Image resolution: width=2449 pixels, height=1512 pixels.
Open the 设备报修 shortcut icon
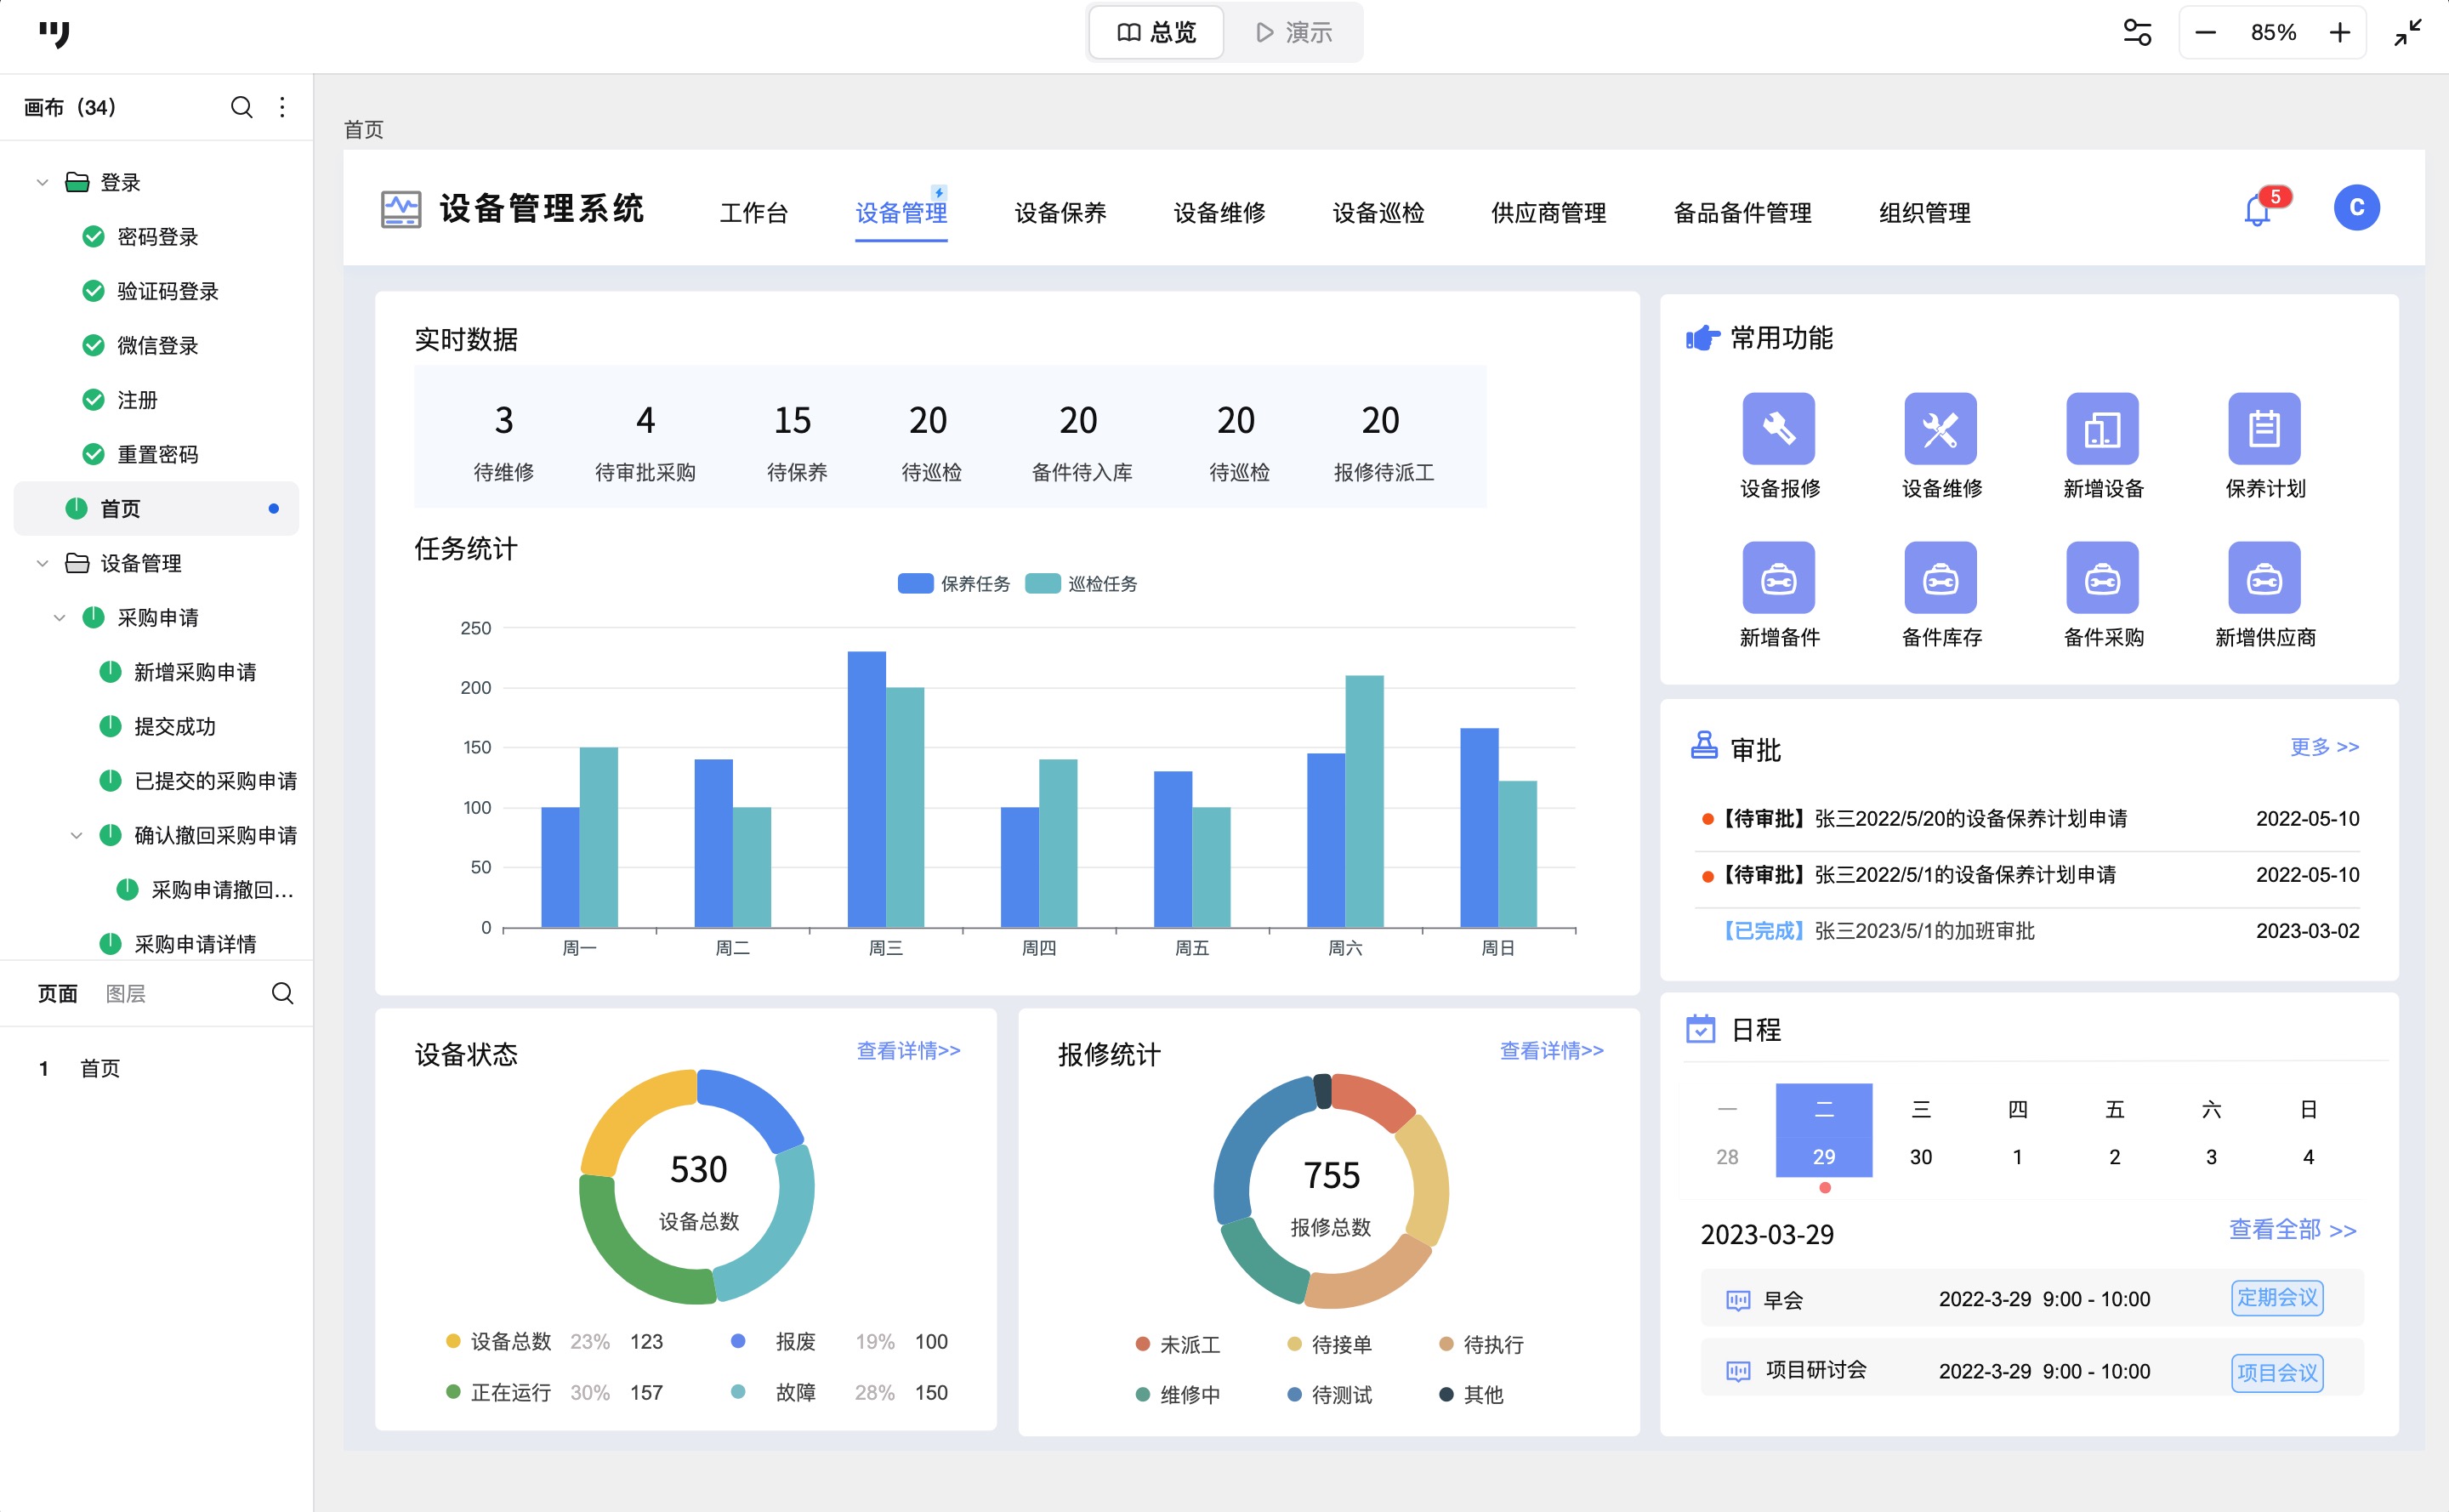pyautogui.click(x=1778, y=429)
